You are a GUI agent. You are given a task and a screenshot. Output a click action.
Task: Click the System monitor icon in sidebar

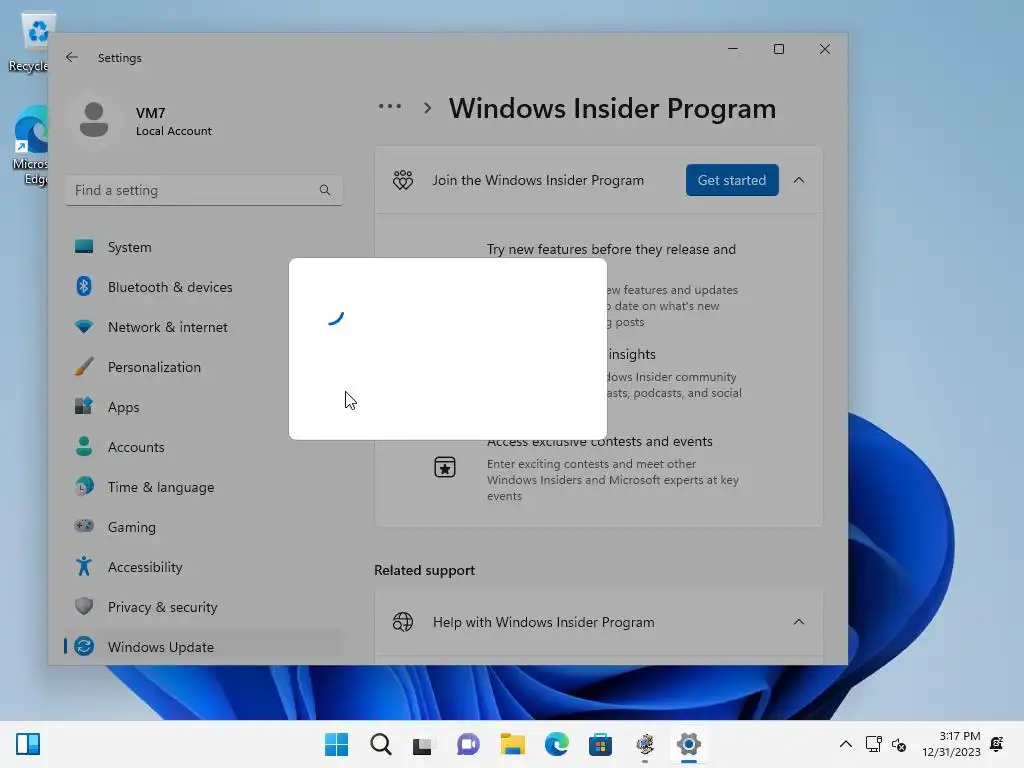[84, 247]
